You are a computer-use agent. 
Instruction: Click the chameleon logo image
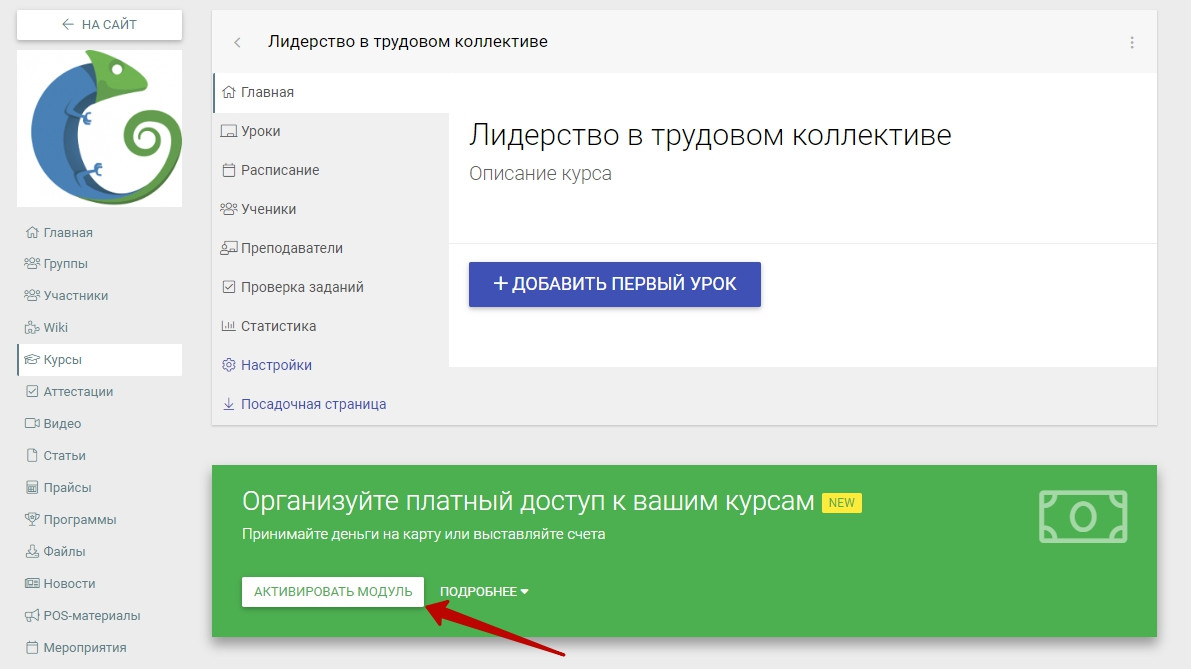[x=100, y=128]
